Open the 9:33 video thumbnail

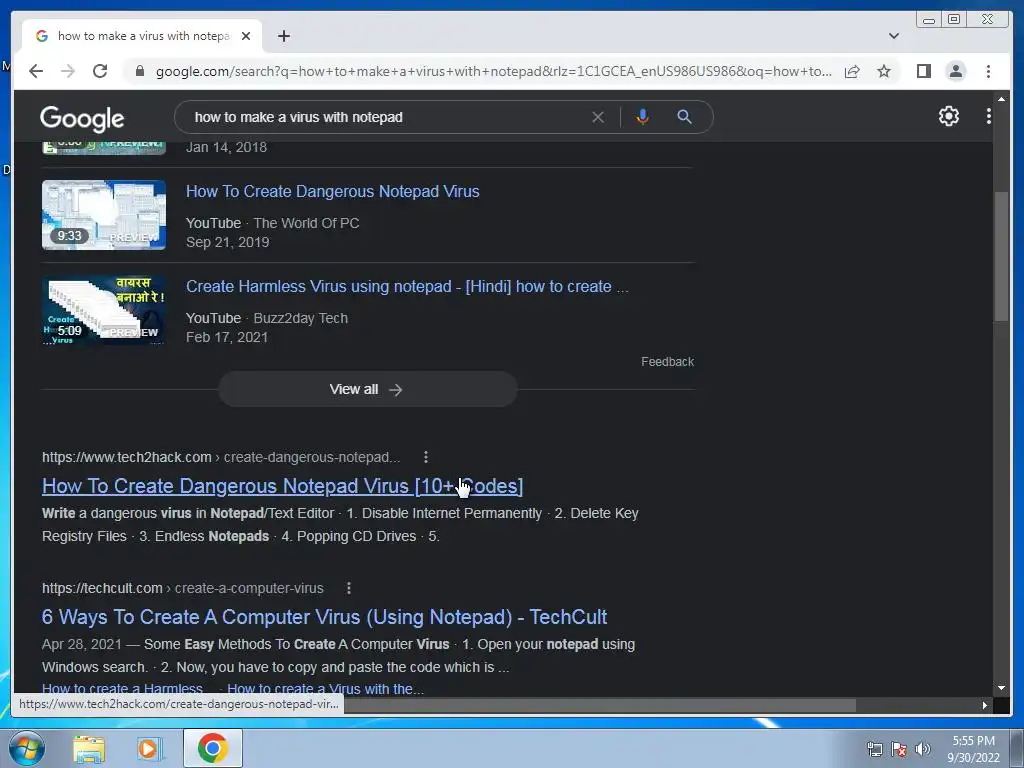[104, 215]
